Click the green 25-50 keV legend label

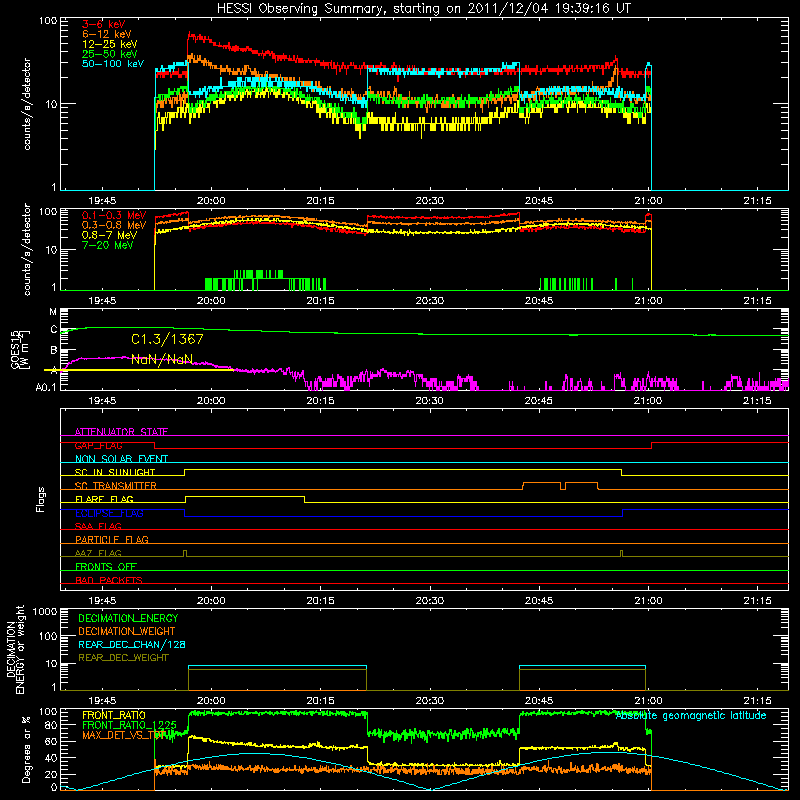pos(109,54)
